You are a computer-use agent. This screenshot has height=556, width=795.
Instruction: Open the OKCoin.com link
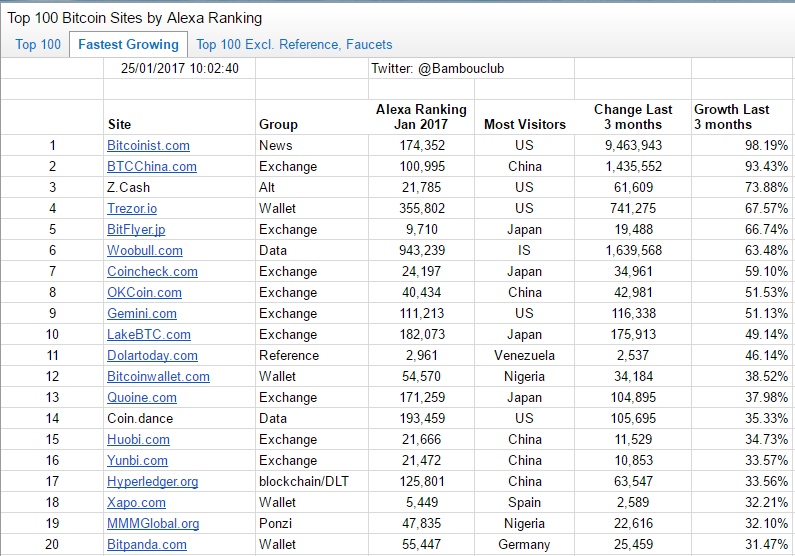pyautogui.click(x=144, y=292)
